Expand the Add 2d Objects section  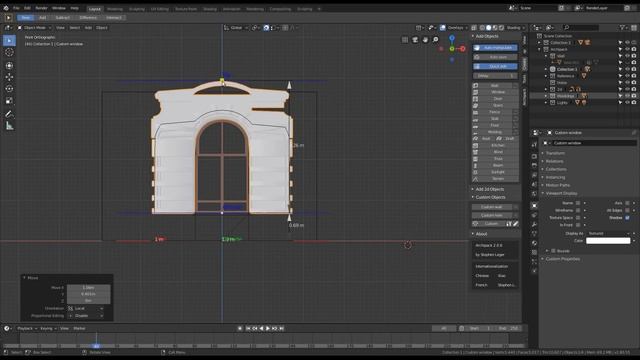click(489, 189)
